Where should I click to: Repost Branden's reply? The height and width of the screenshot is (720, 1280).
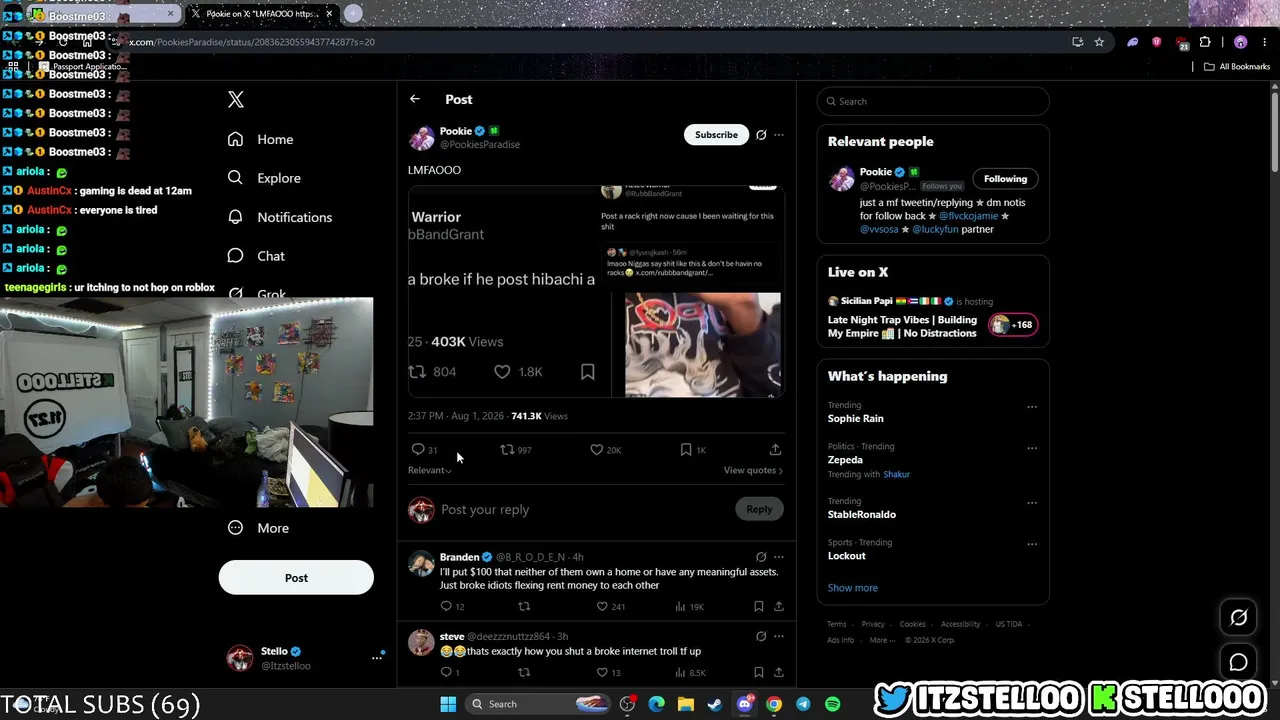pyautogui.click(x=523, y=606)
